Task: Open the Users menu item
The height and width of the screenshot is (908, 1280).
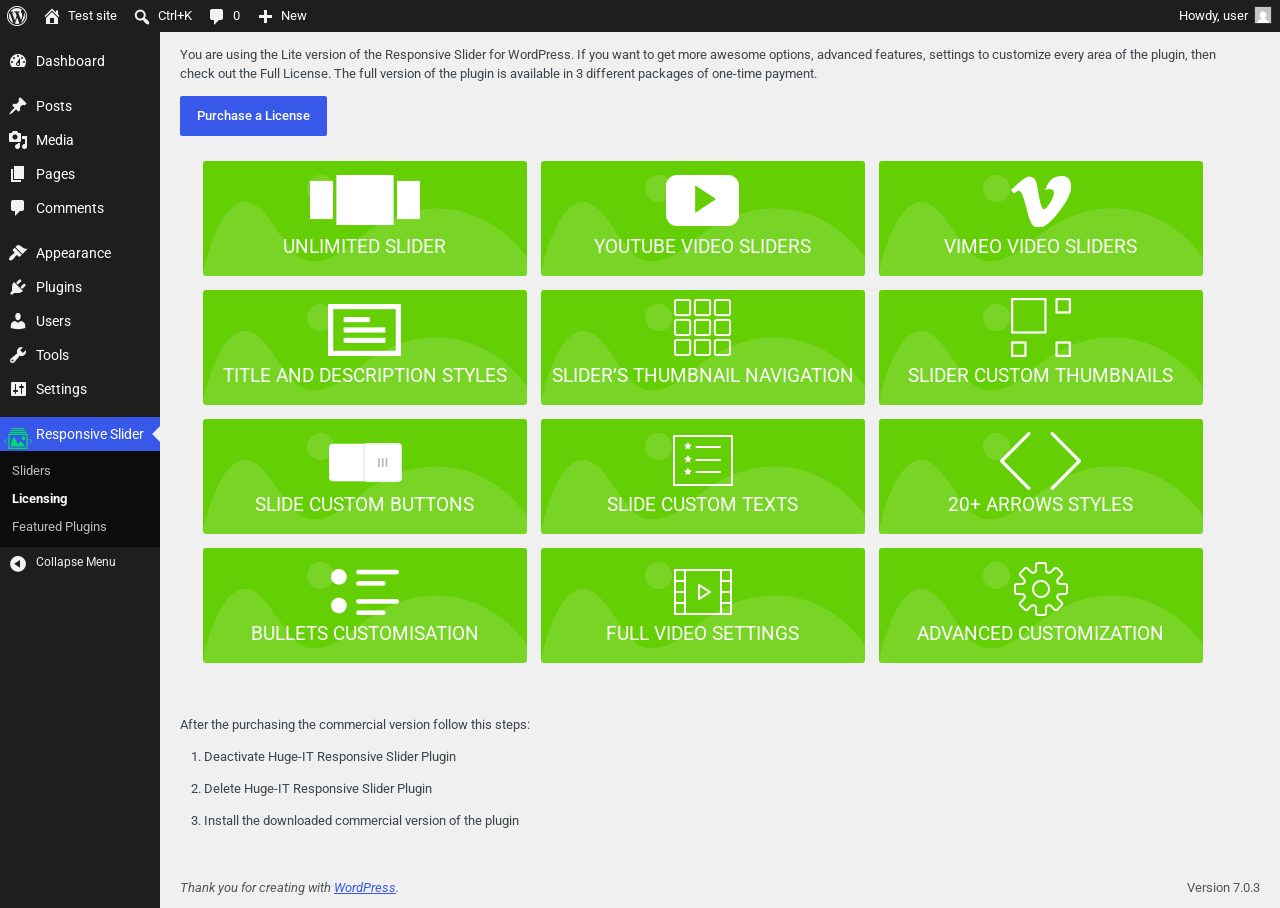Action: [80, 321]
